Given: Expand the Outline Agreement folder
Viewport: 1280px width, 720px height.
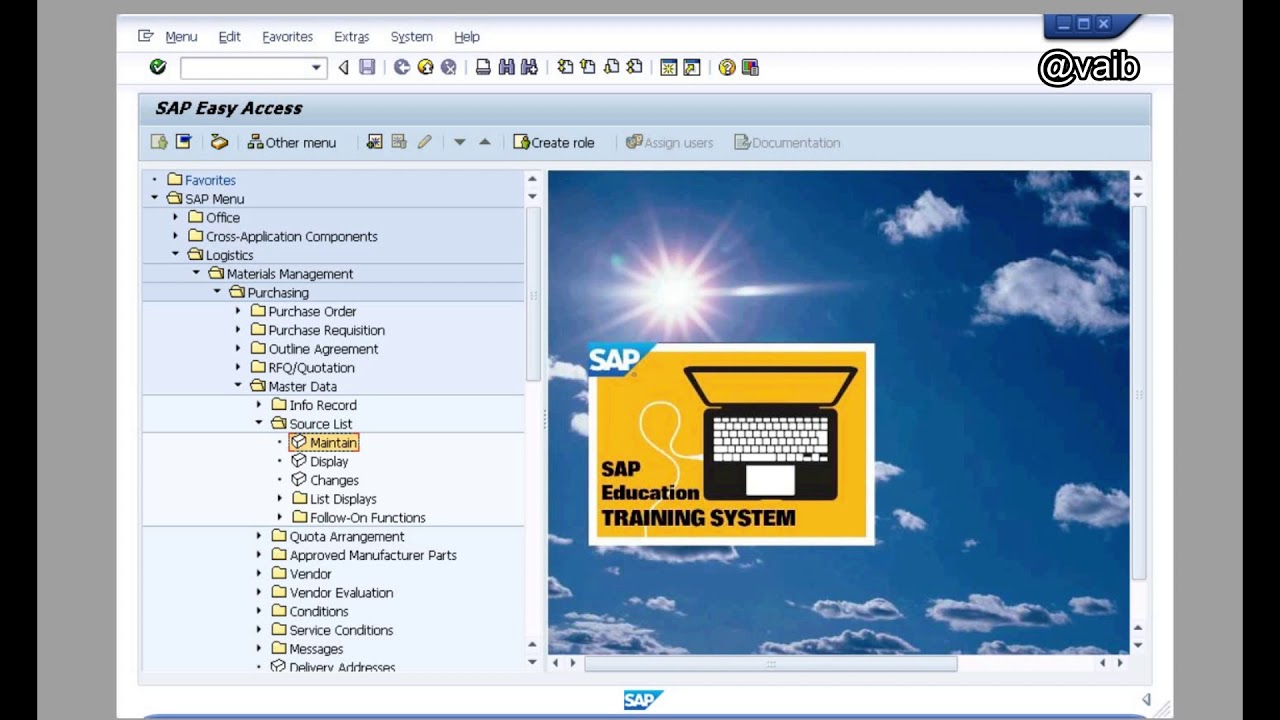Looking at the screenshot, I should click(238, 348).
